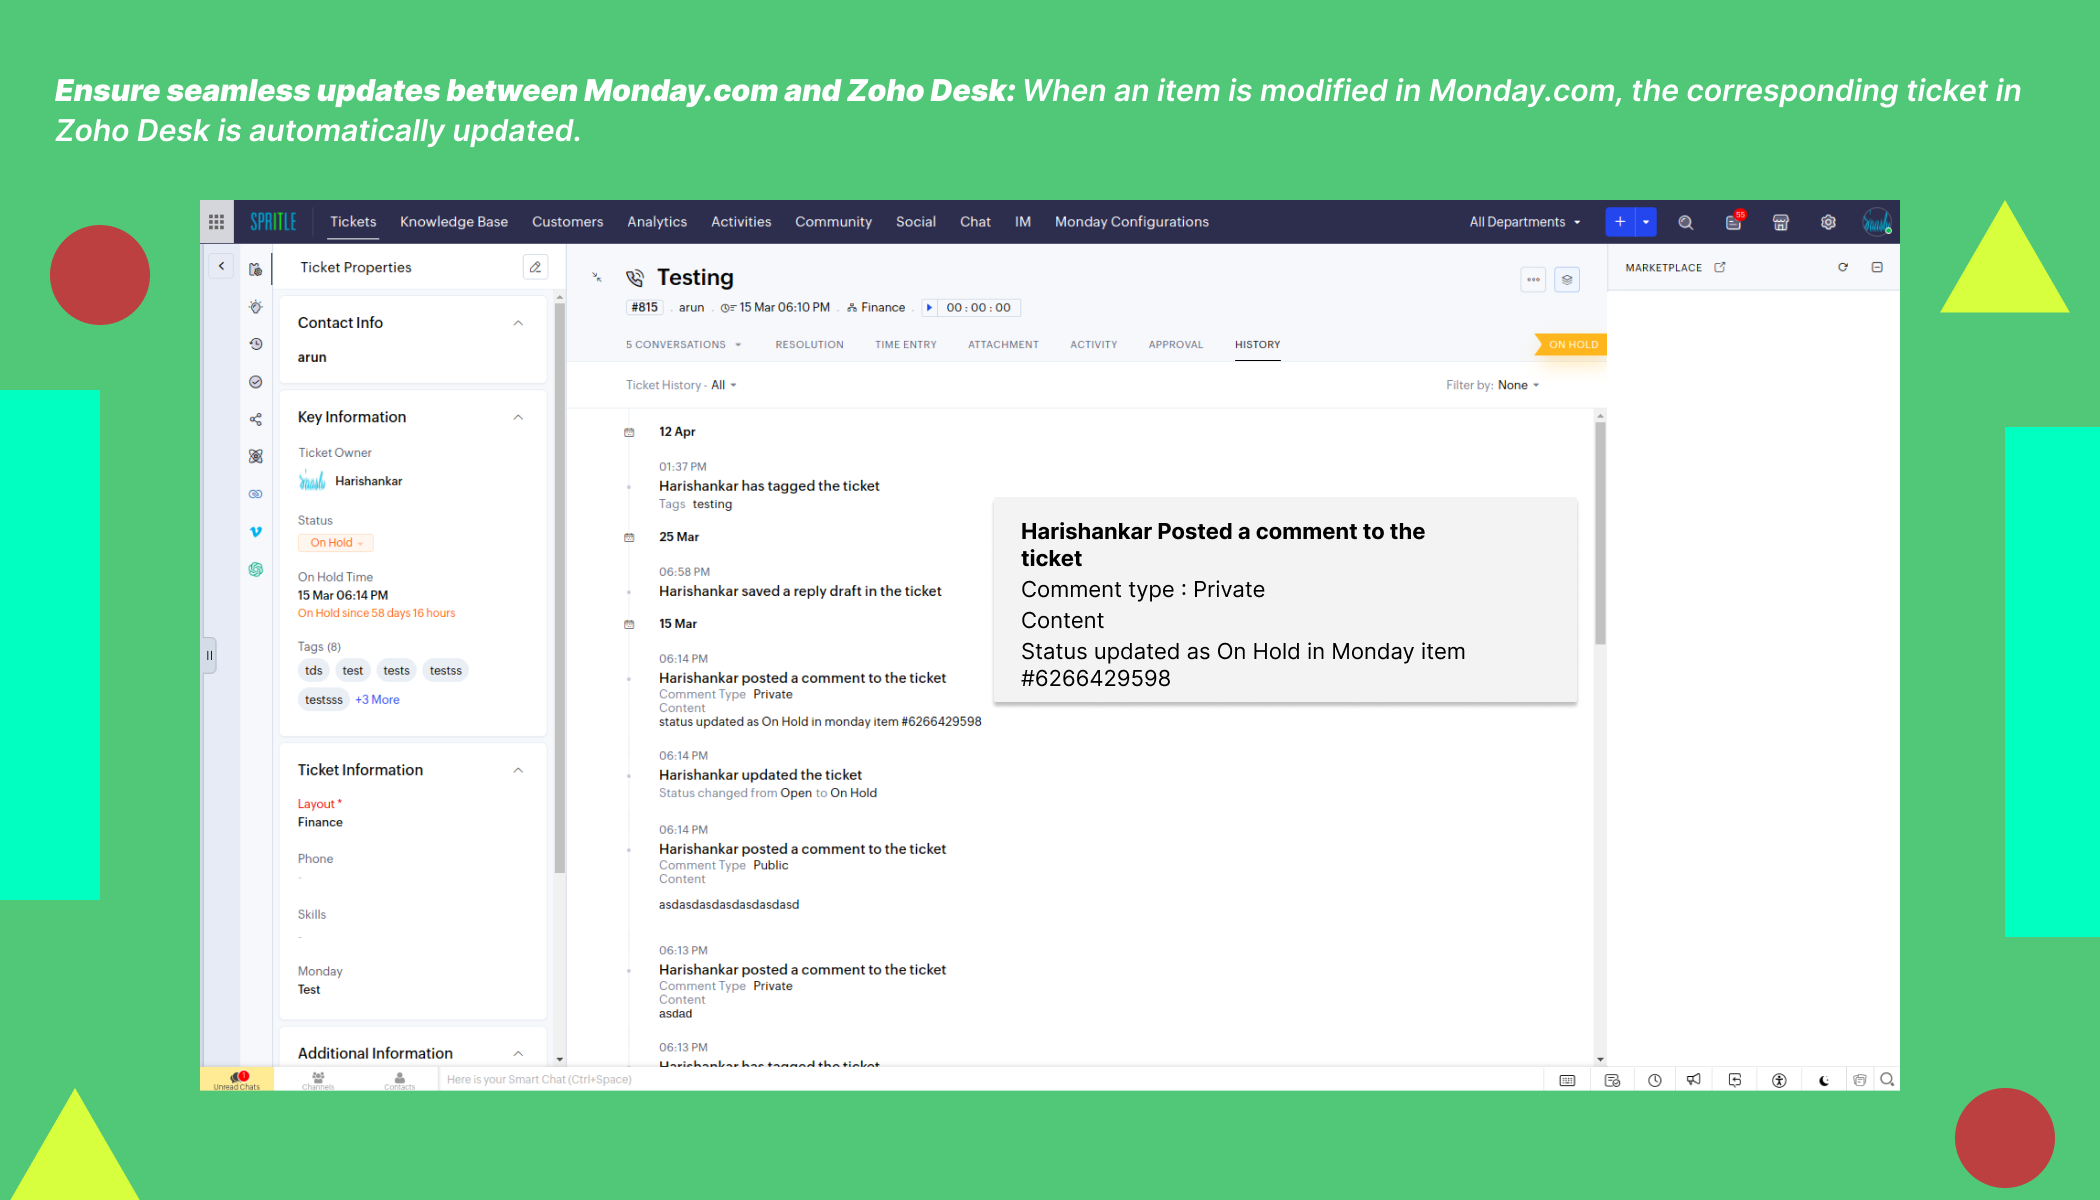Click the tds tag
2100x1200 pixels.
tap(314, 671)
